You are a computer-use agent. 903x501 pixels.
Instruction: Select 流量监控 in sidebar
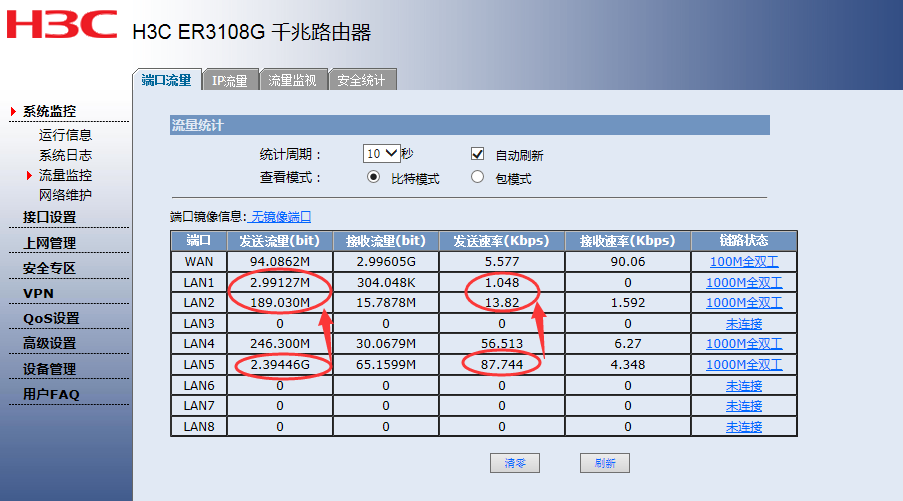point(65,175)
